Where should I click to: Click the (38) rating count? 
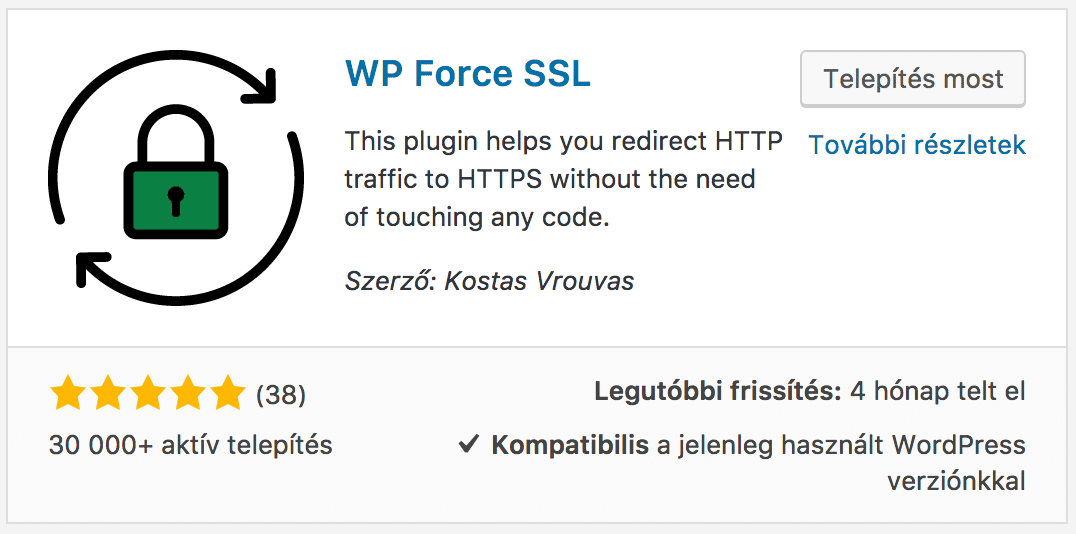point(281,395)
